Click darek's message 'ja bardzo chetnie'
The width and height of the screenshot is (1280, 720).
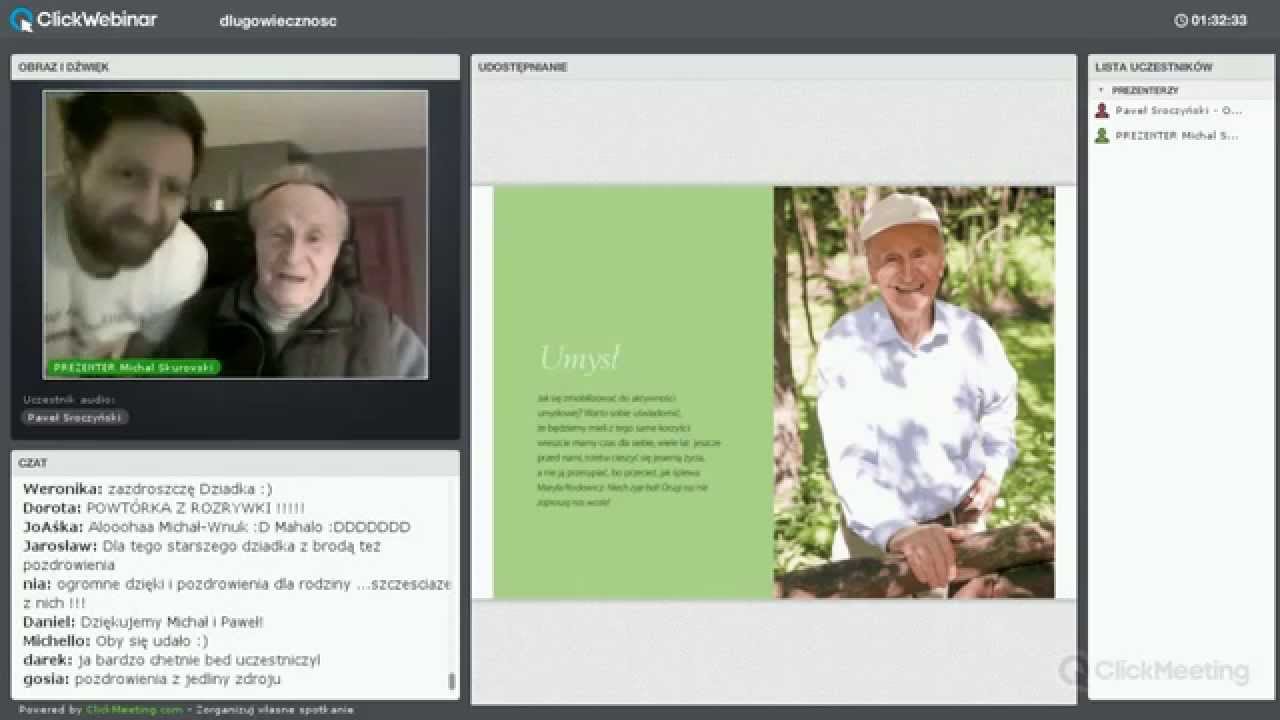coord(172,660)
